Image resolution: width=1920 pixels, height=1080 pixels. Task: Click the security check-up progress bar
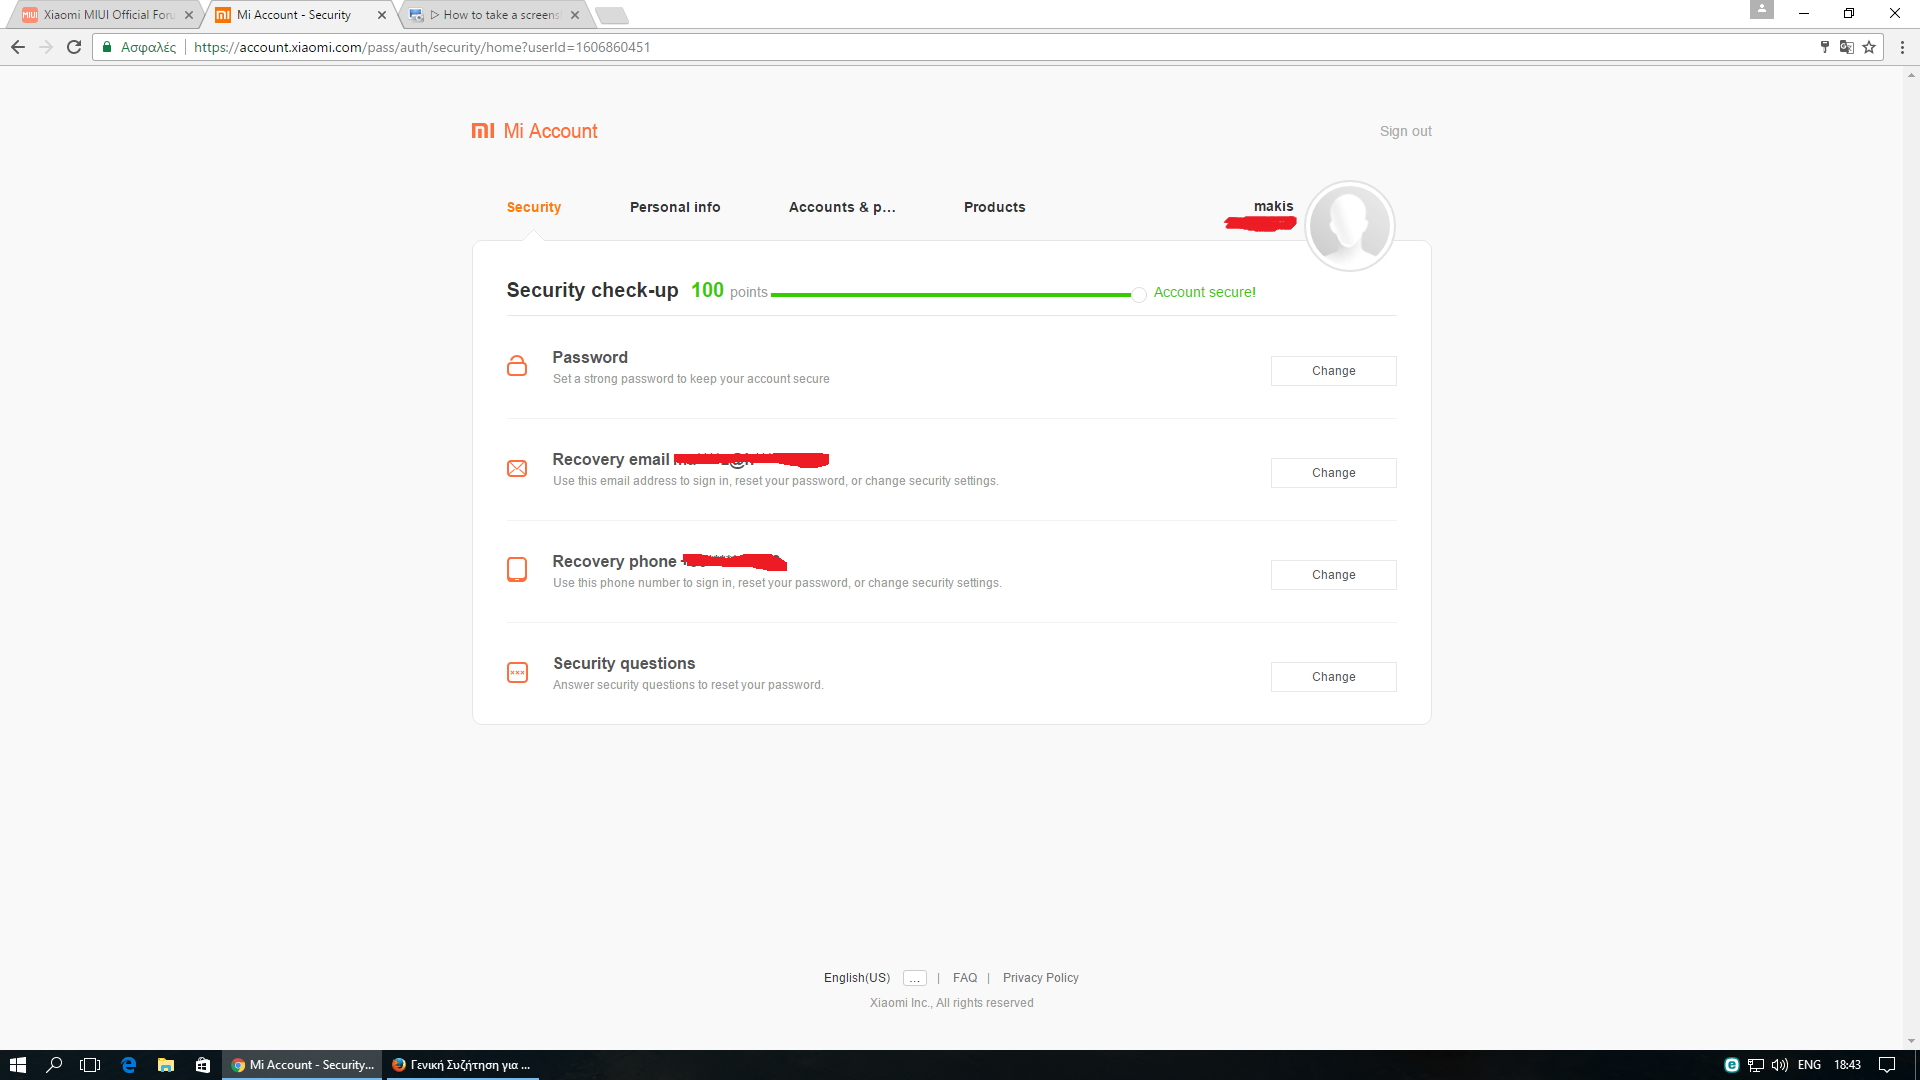(x=950, y=295)
